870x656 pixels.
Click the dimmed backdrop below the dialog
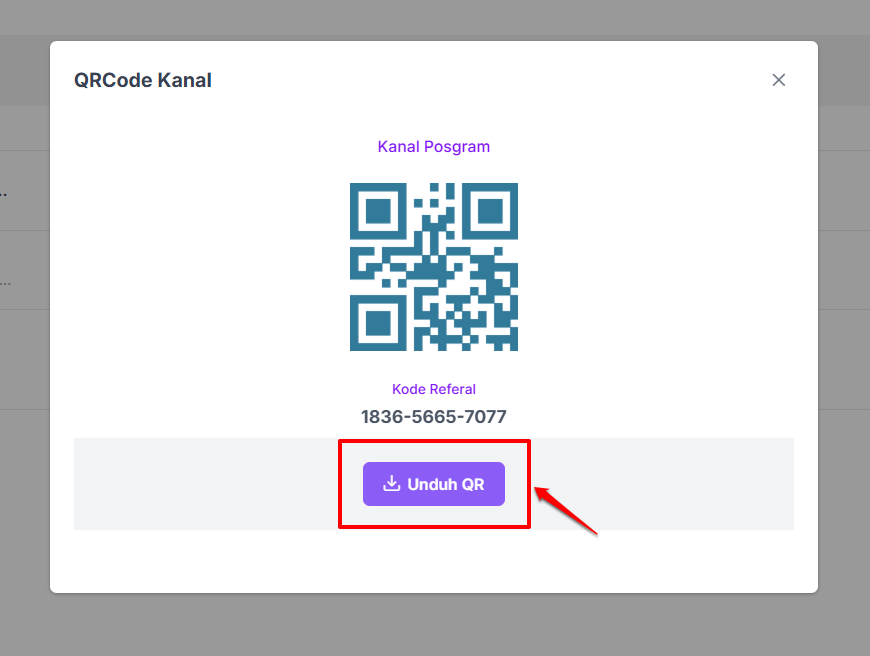pos(435,625)
